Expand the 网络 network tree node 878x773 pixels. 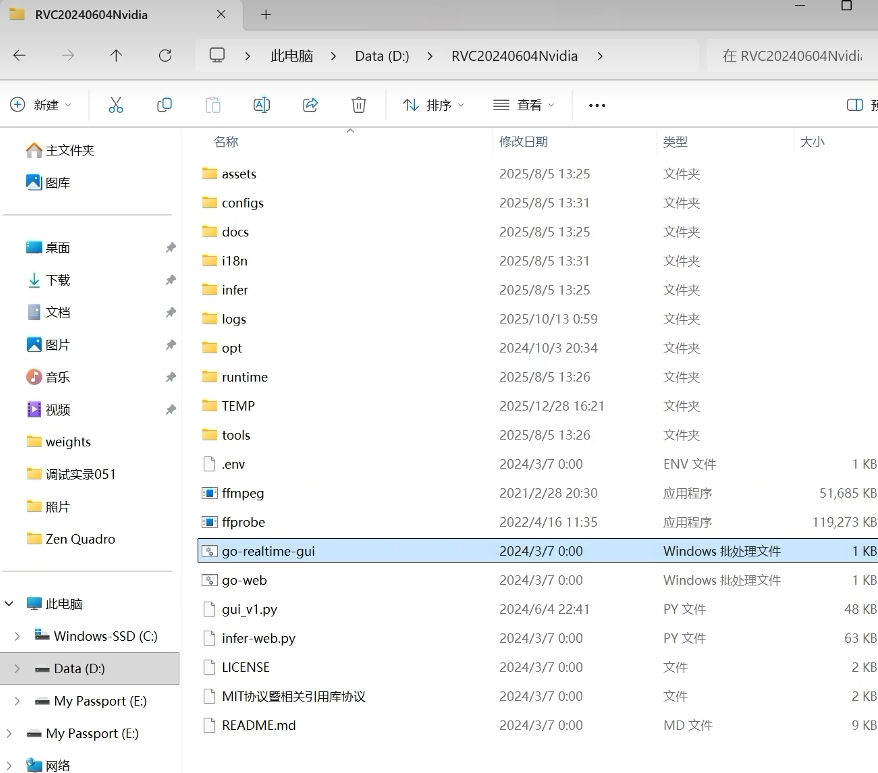coord(9,765)
